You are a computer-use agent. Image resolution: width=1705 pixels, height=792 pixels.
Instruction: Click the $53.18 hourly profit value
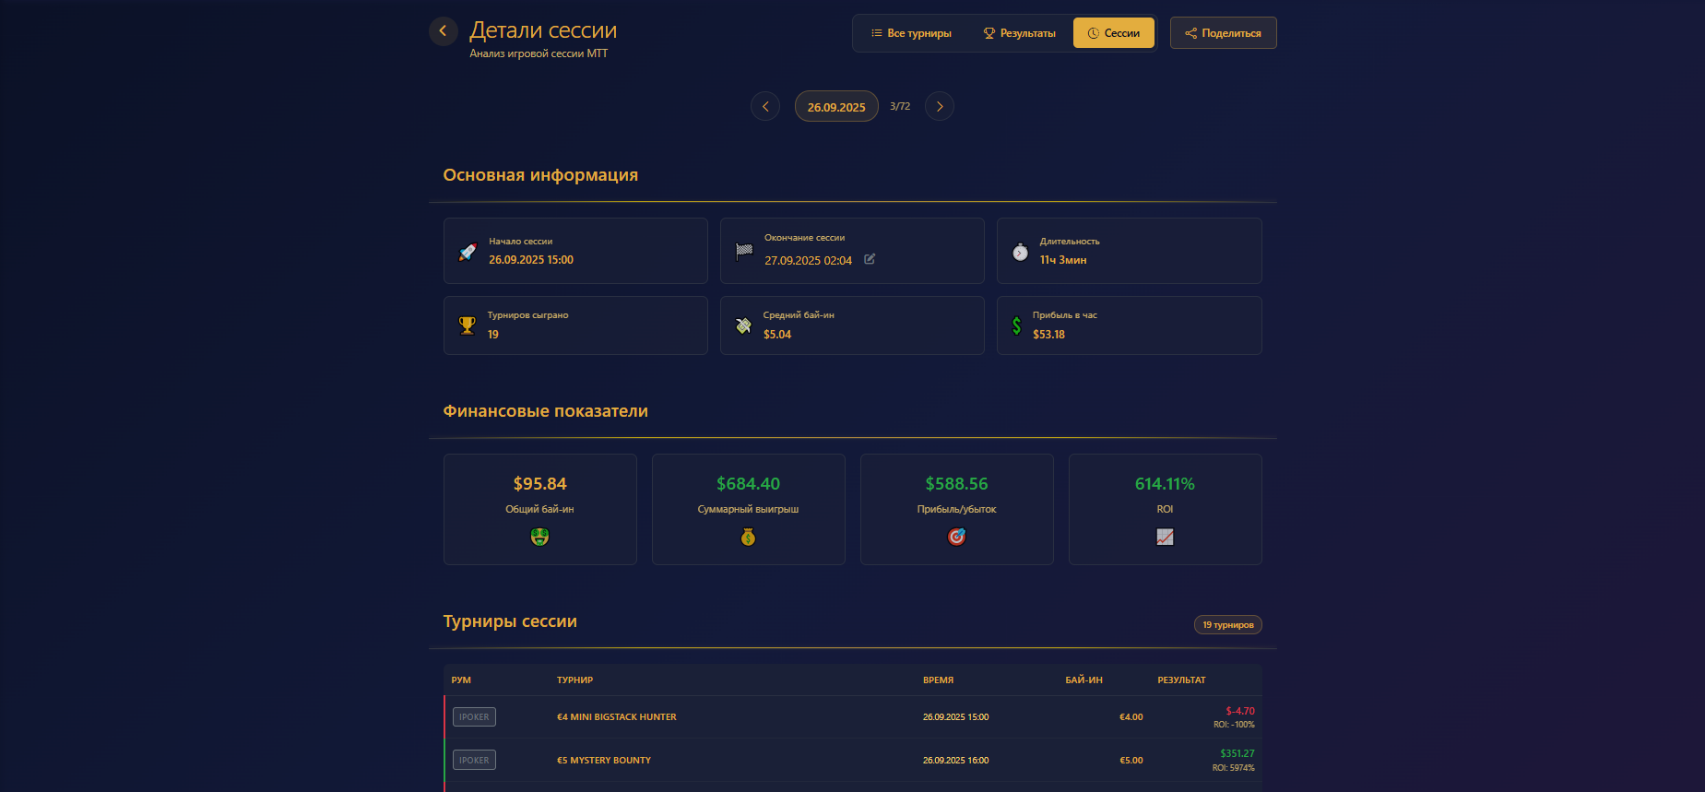coord(1049,335)
